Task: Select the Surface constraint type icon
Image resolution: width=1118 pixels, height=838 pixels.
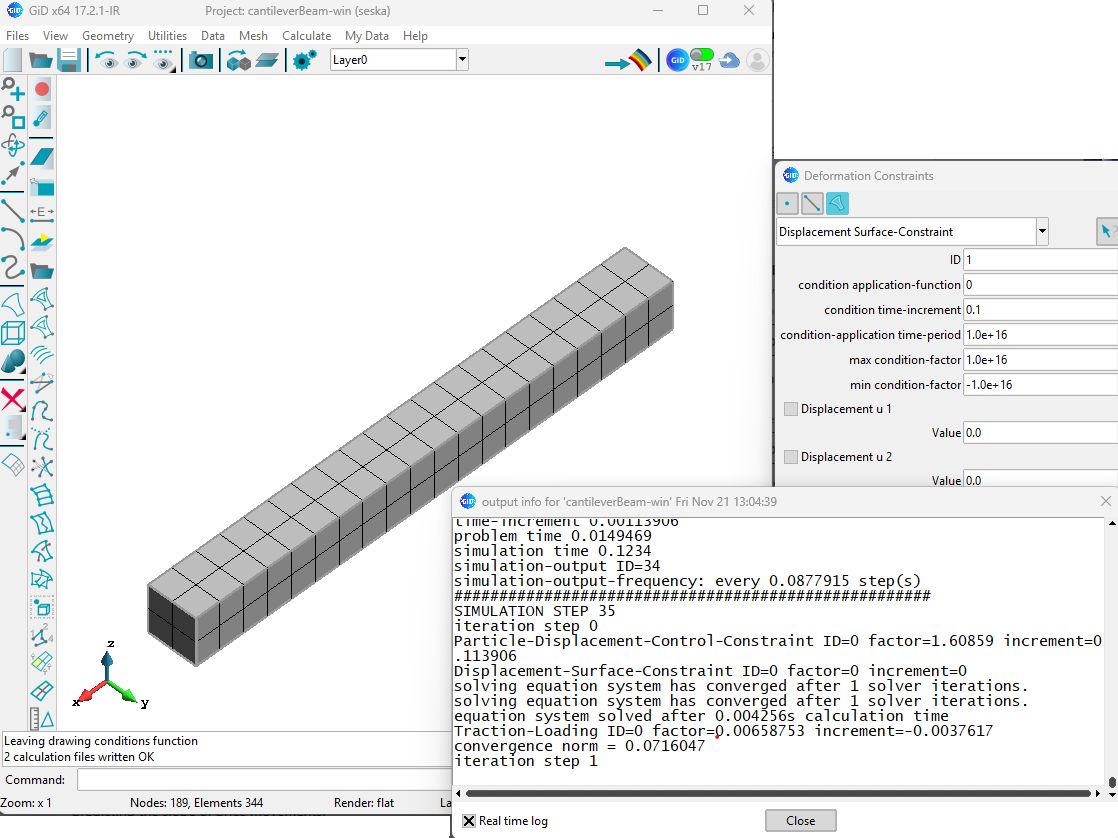Action: 838,204
